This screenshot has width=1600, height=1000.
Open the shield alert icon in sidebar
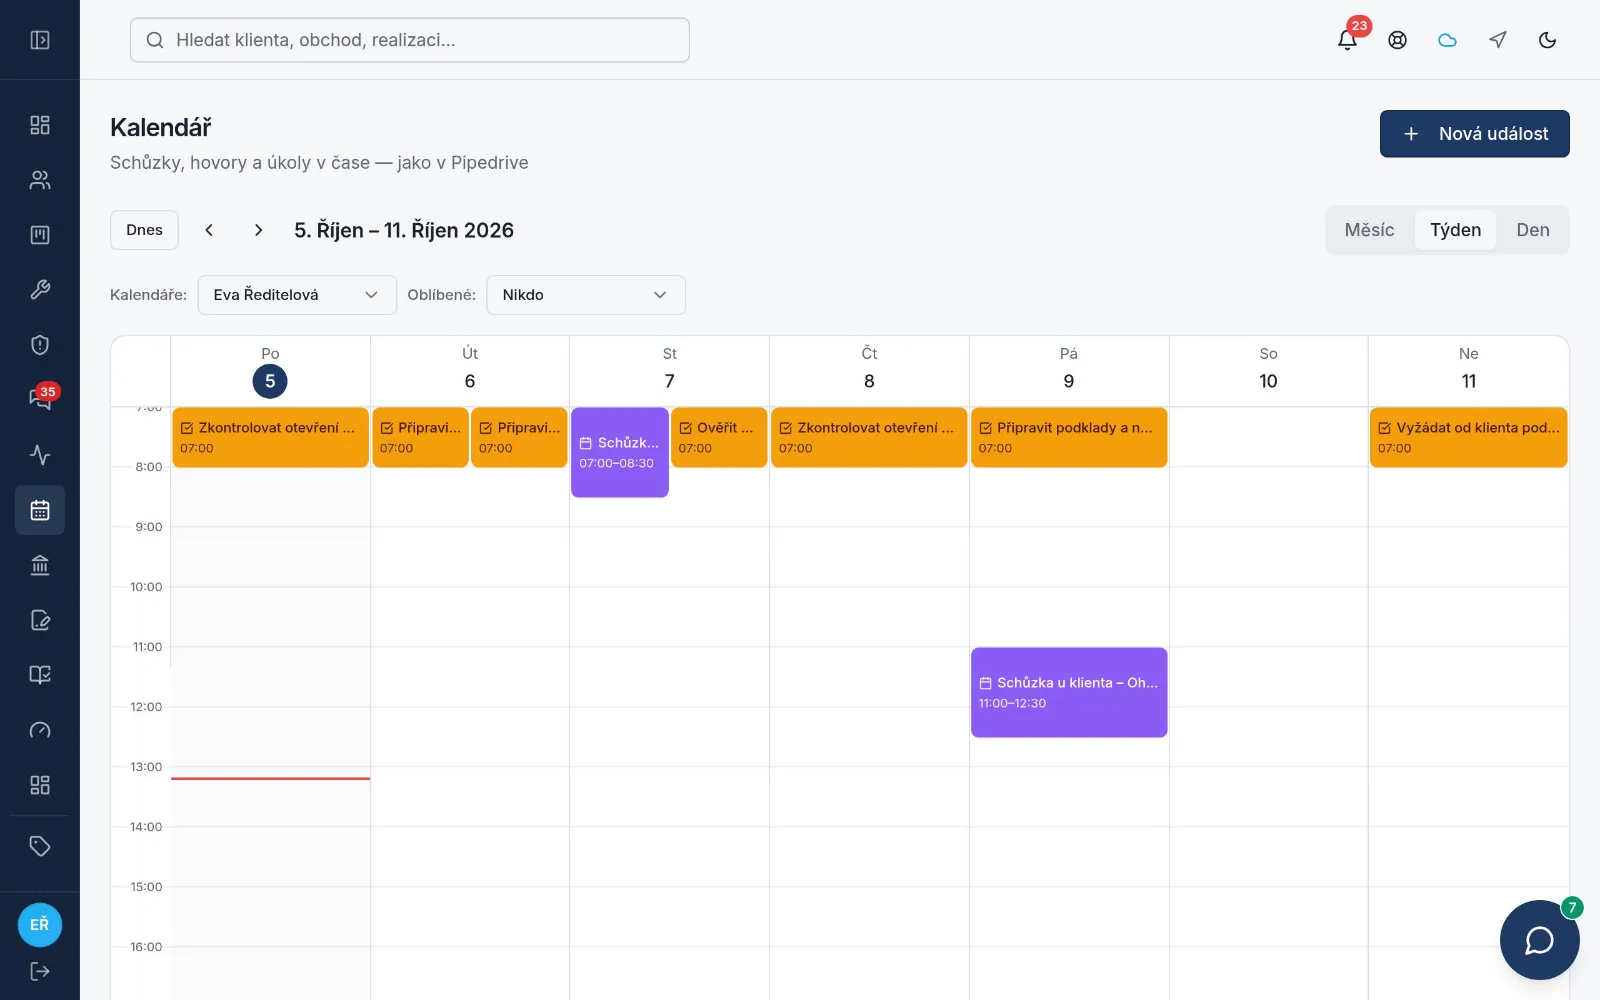click(x=40, y=345)
